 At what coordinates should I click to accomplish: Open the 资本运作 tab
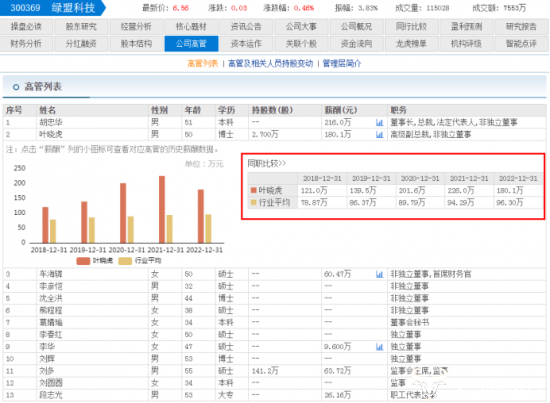[x=246, y=44]
